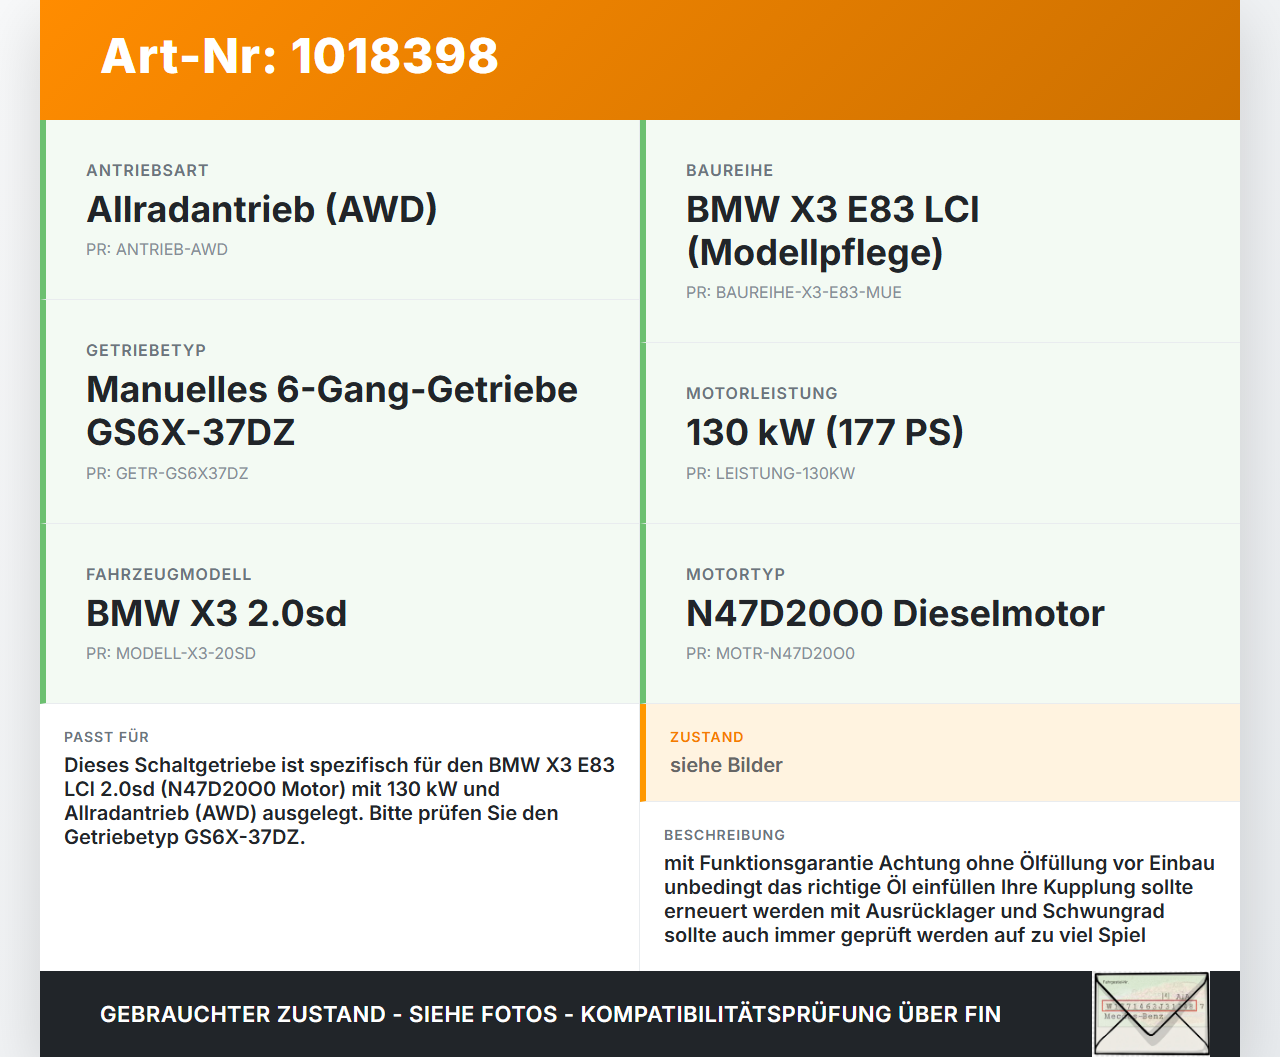The width and height of the screenshot is (1280, 1057).
Task: Click the 'MOTORTYP' label
Action: [x=736, y=575]
